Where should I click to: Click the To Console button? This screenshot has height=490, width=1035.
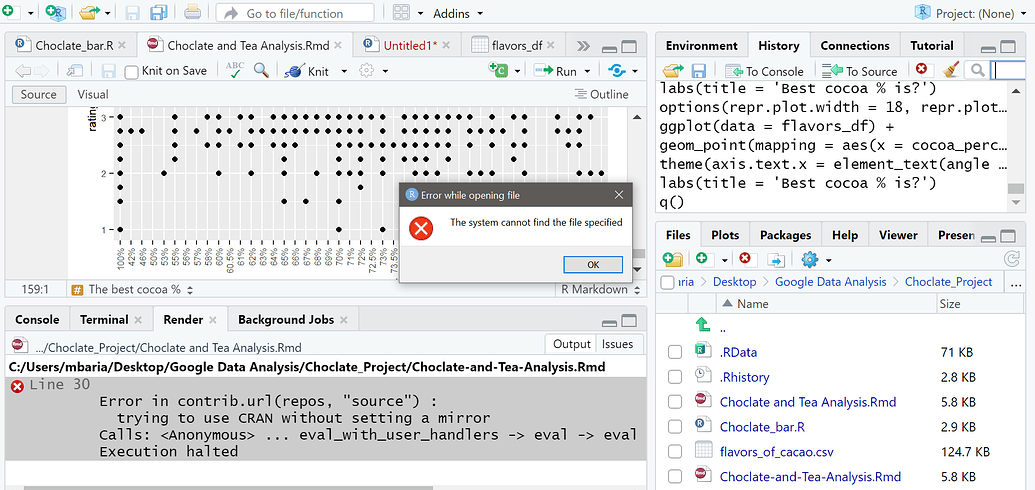(x=764, y=71)
